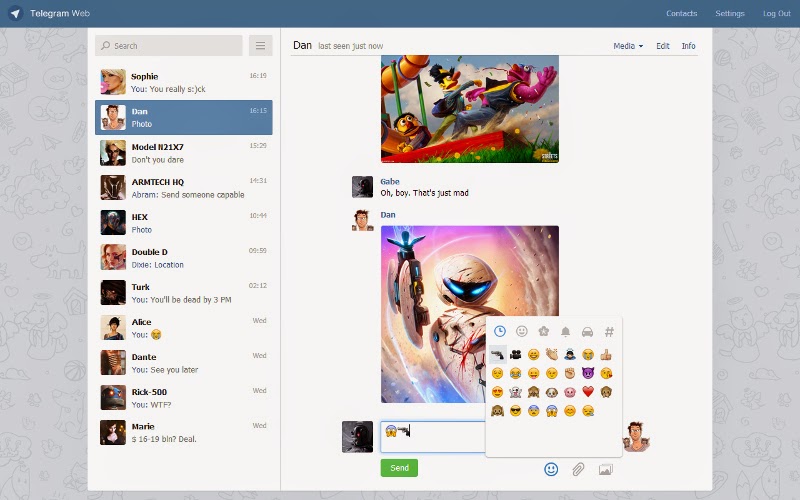The height and width of the screenshot is (500, 800).
Task: Send the message with green Send button
Action: pos(399,468)
